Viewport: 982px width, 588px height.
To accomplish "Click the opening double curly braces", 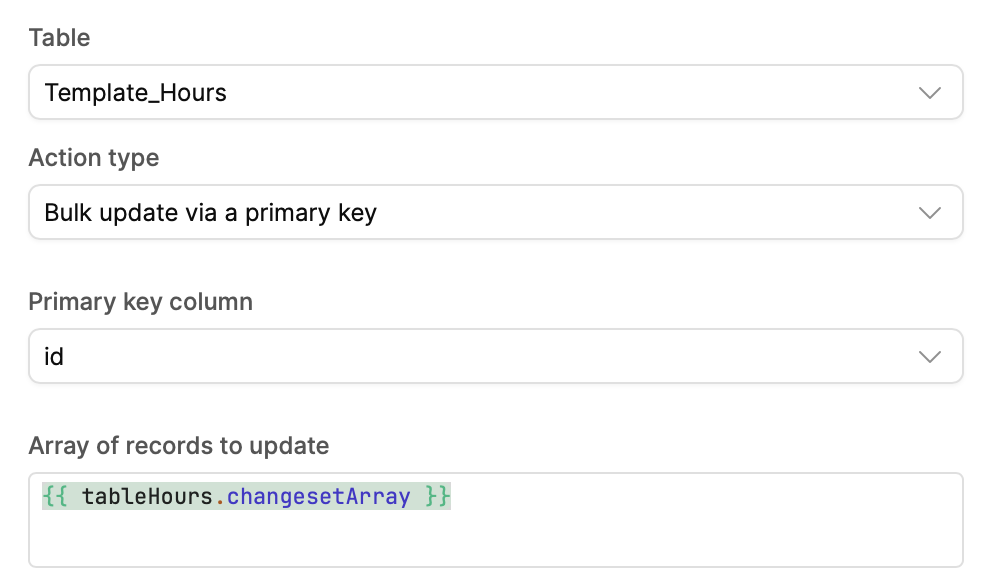I will tap(55, 496).
